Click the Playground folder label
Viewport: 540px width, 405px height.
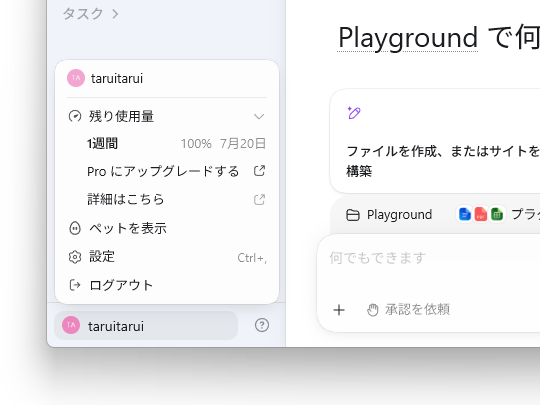point(399,215)
